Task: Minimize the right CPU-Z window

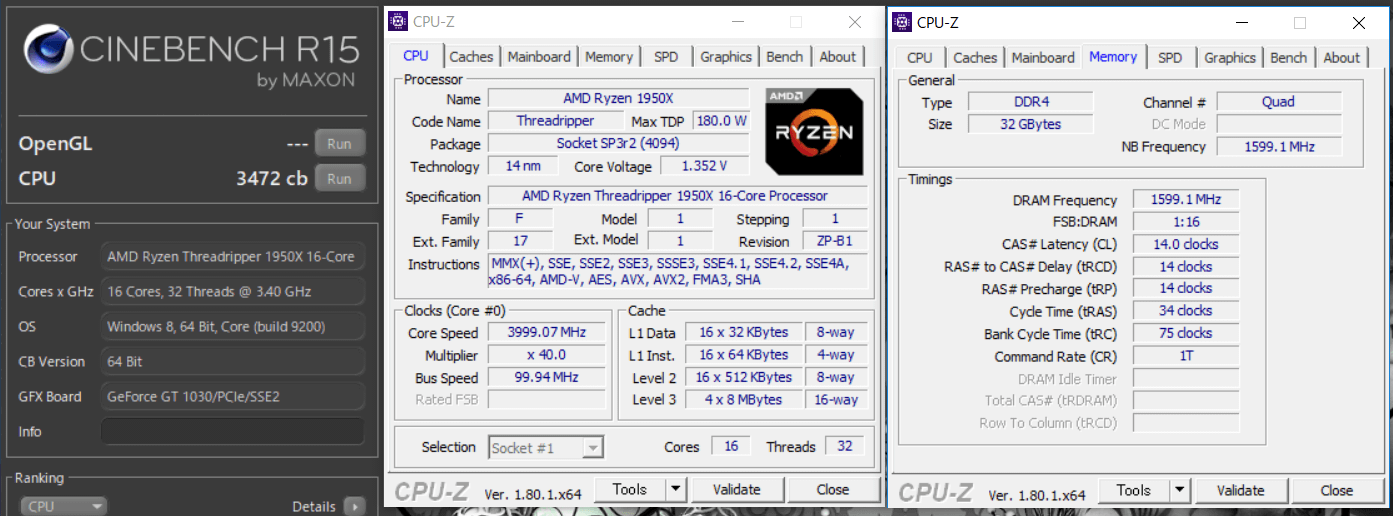Action: coord(1242,22)
